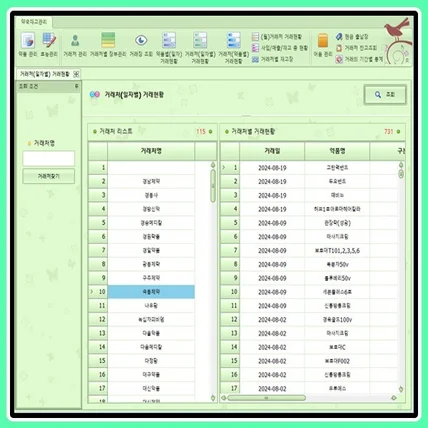Open 거래처(일자별) 거래현황 ribbon icon

[200, 48]
